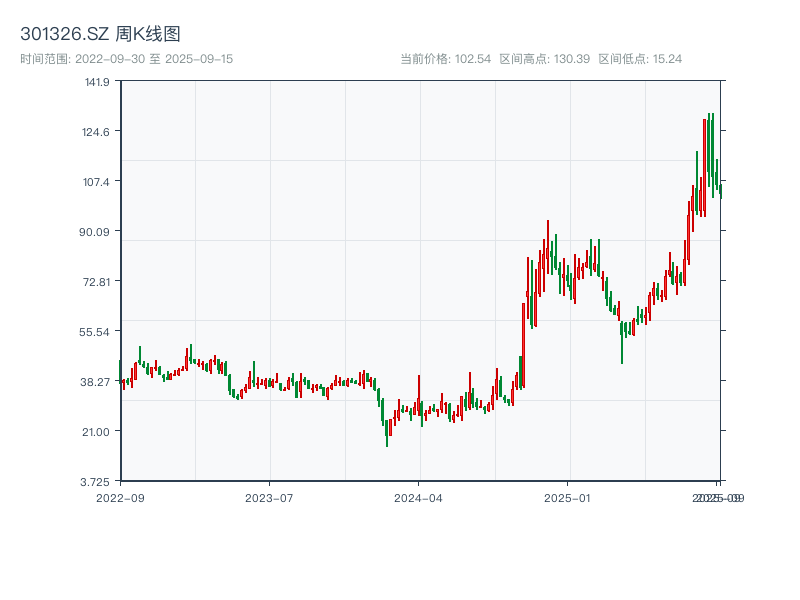The width and height of the screenshot is (800, 600).
Task: Click the 区间低点: 15.24 label
Action: point(640,59)
